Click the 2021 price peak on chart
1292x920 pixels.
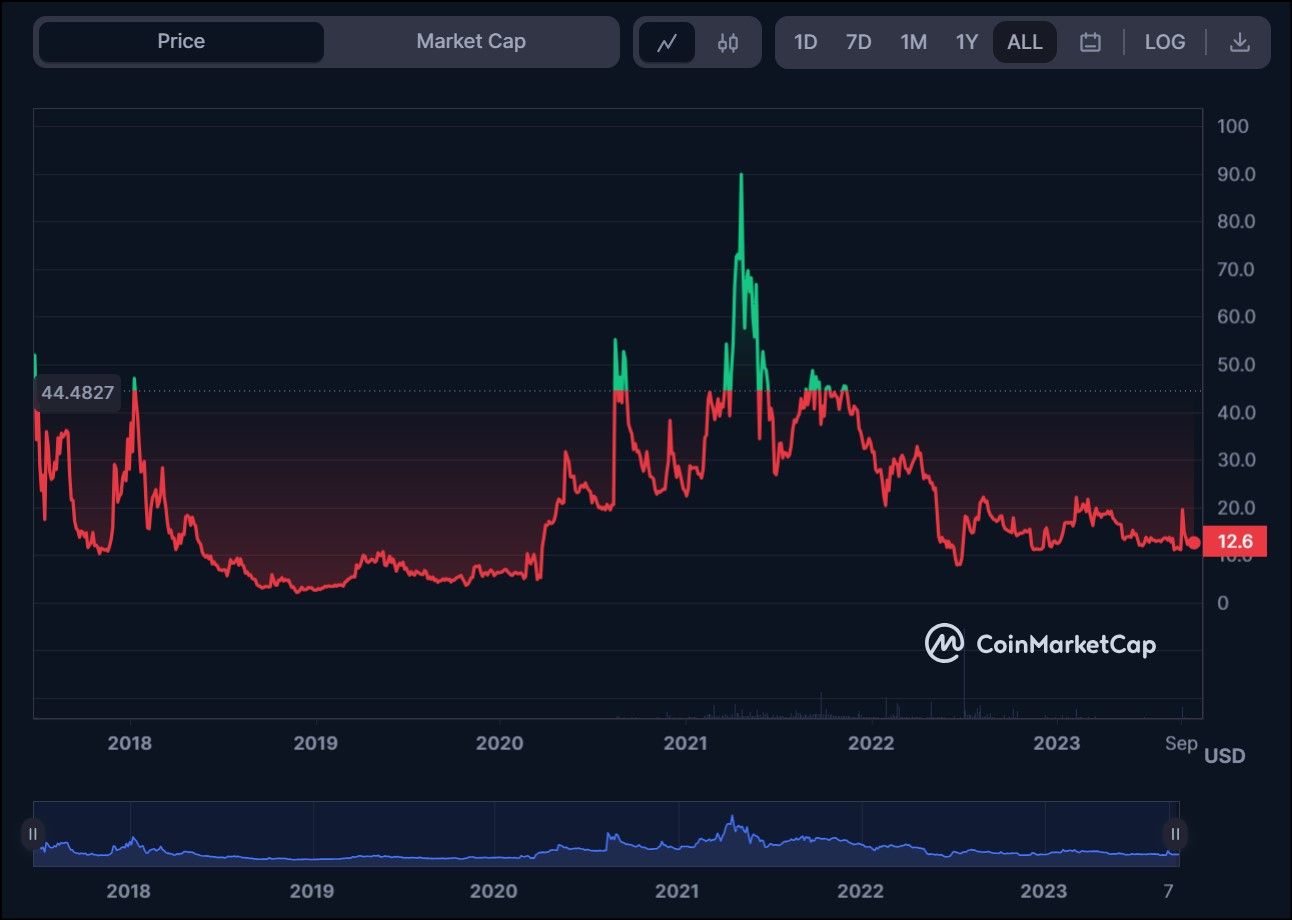(x=741, y=176)
